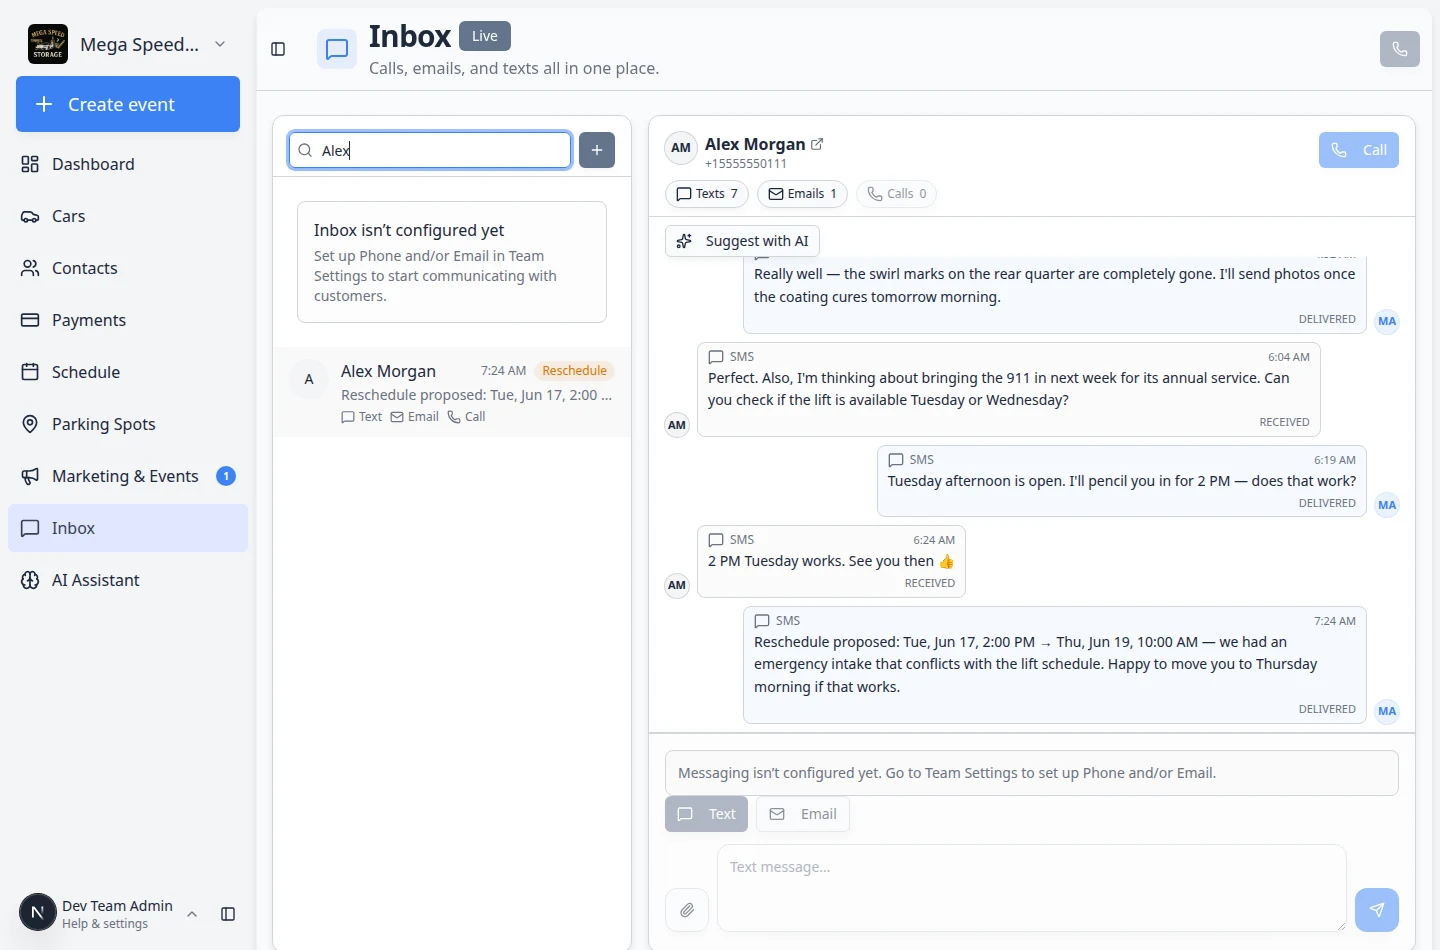Click the Email channel label in conversation row
This screenshot has height=950, width=1440.
(415, 417)
